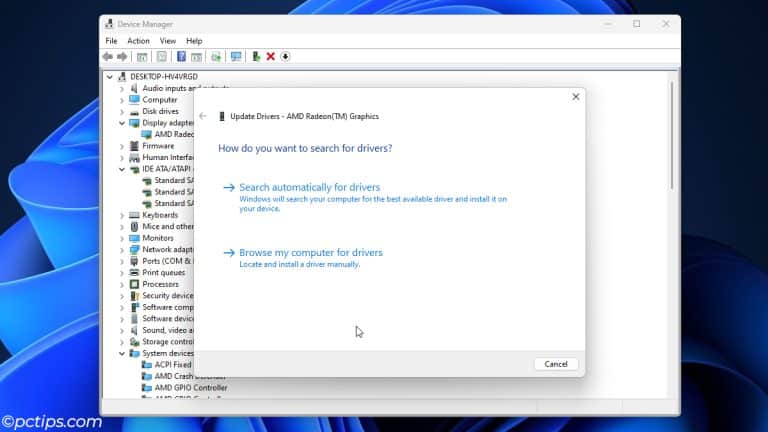Choose Search automatically for drivers
Viewport: 768px width, 432px height.
(x=310, y=187)
